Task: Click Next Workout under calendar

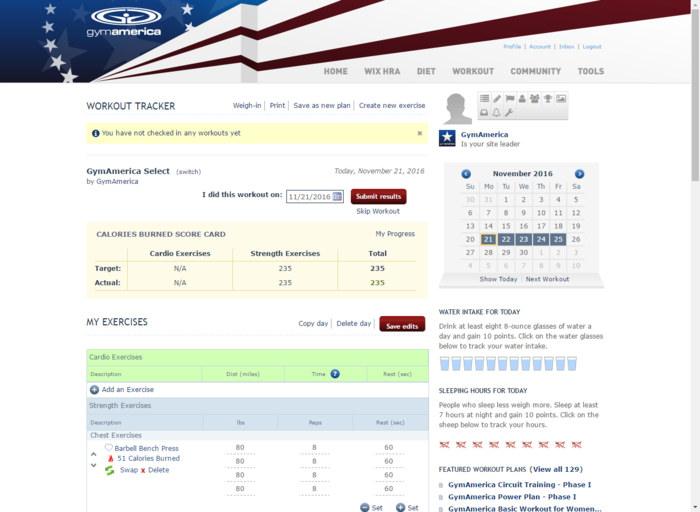Action: [x=547, y=279]
